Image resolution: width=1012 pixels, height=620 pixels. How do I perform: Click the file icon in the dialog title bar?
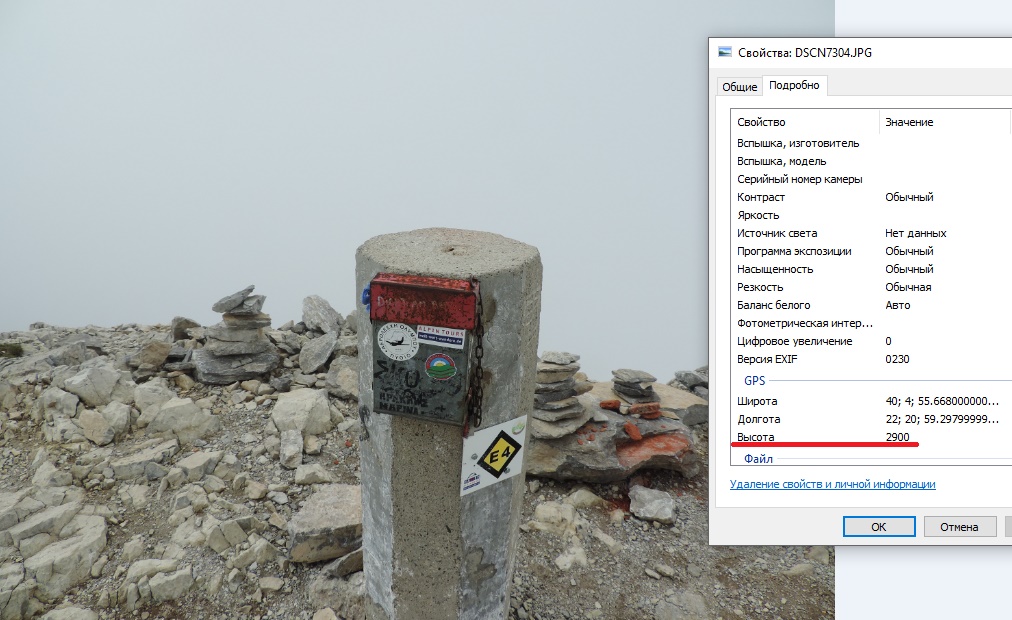(x=725, y=53)
